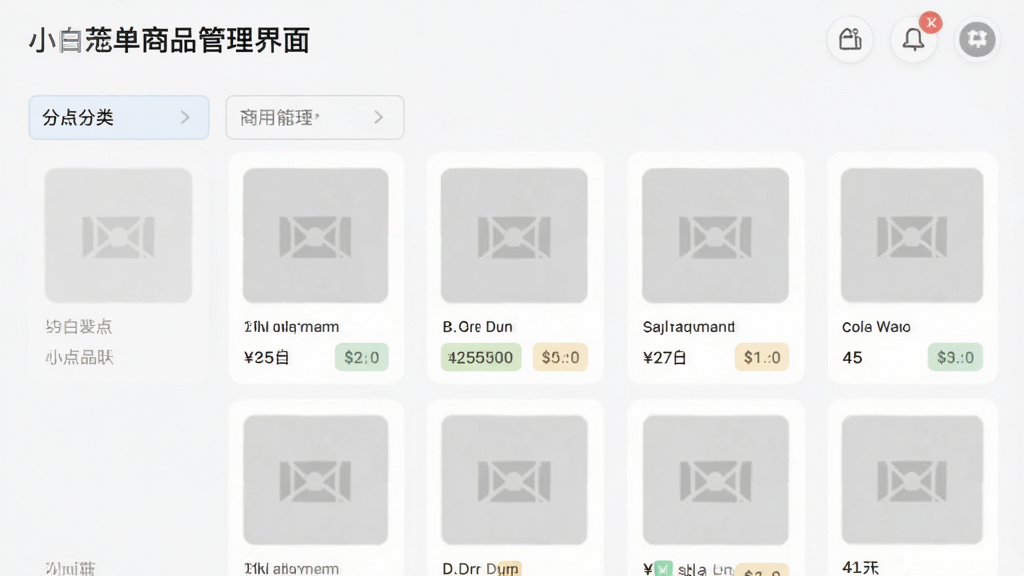The image size is (1024, 576).
Task: Expand the 分点分类 dropdown
Action: tap(119, 118)
